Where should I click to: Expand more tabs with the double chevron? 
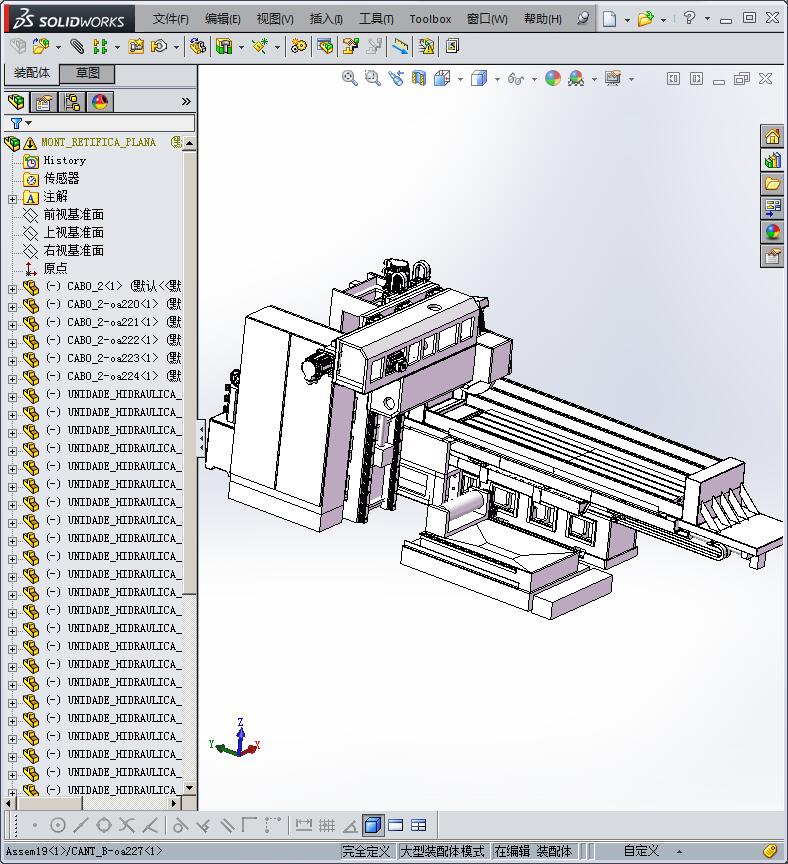tap(186, 101)
